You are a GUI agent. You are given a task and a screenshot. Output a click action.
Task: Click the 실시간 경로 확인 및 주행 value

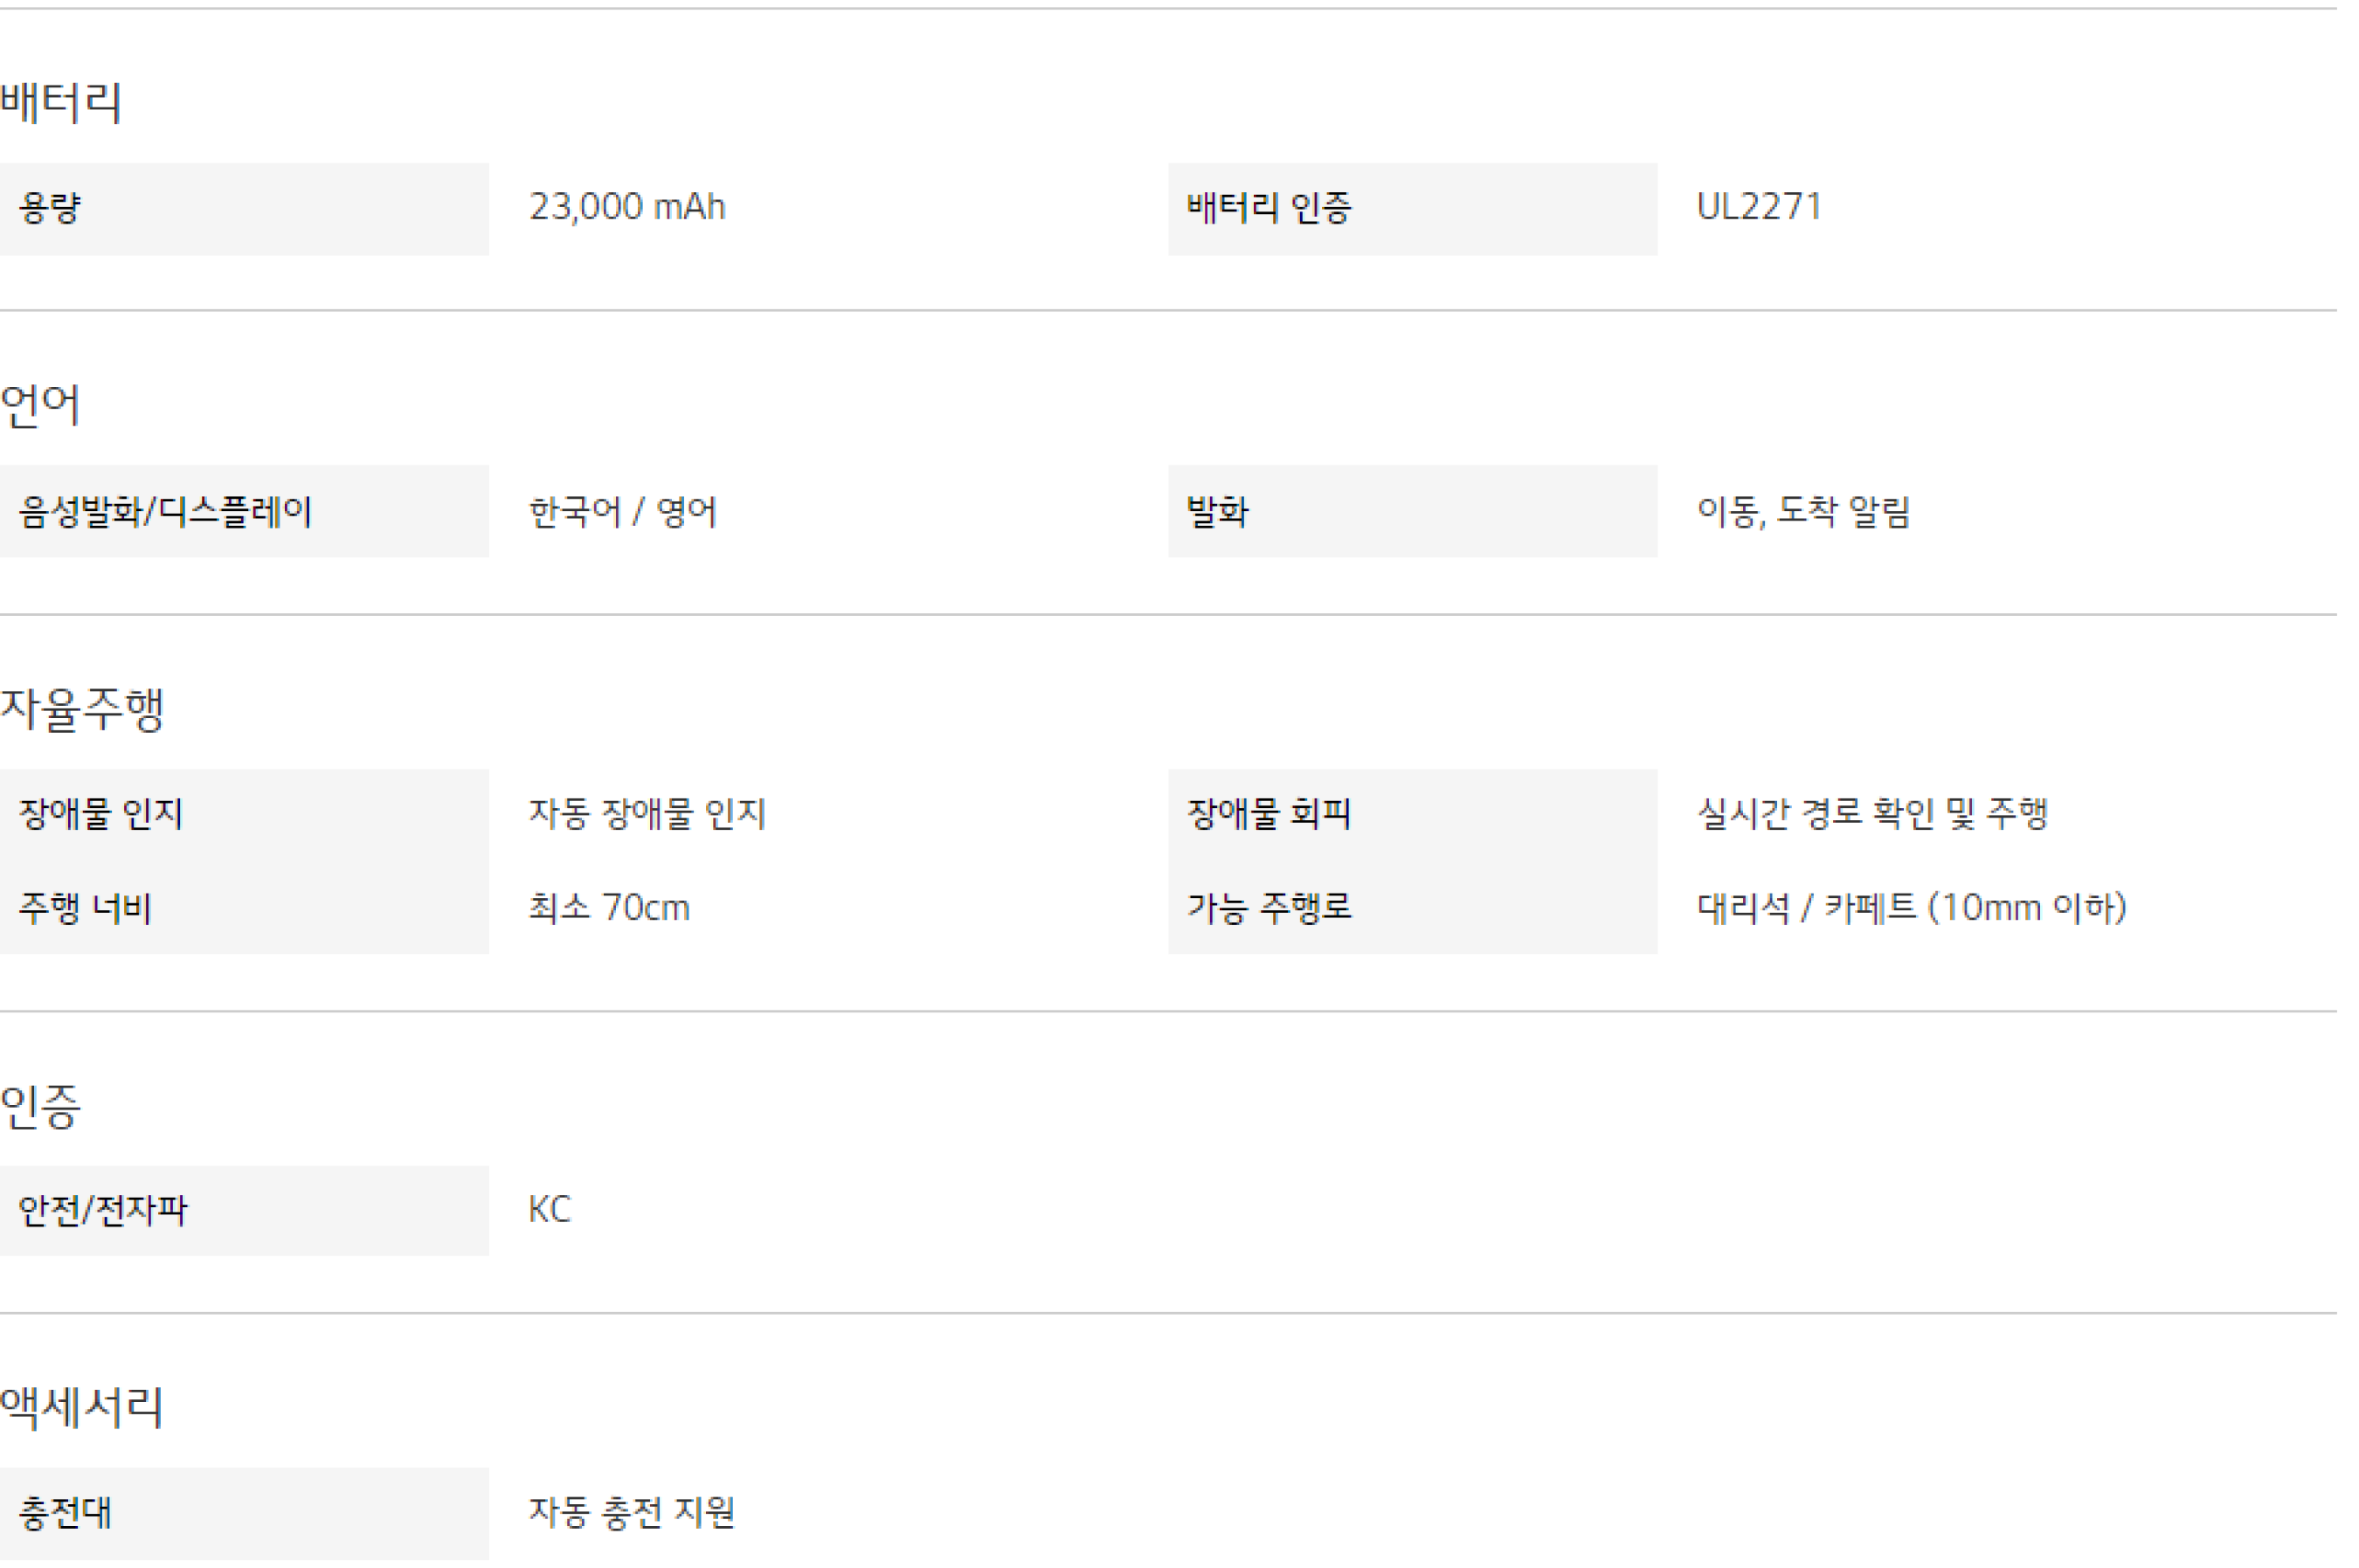pos(1872,814)
